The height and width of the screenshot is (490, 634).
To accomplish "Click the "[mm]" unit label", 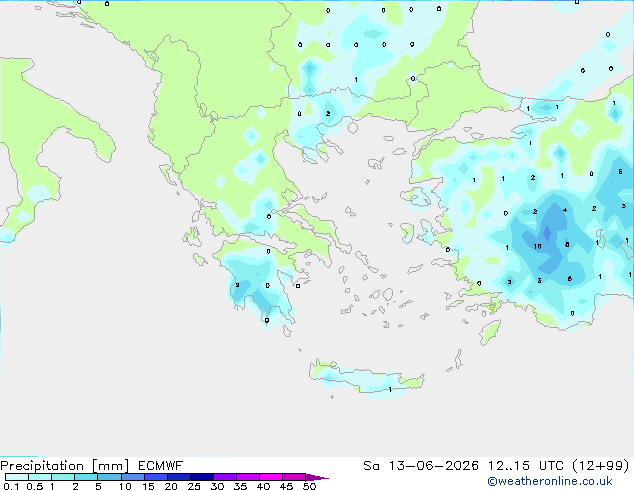I will (110, 466).
